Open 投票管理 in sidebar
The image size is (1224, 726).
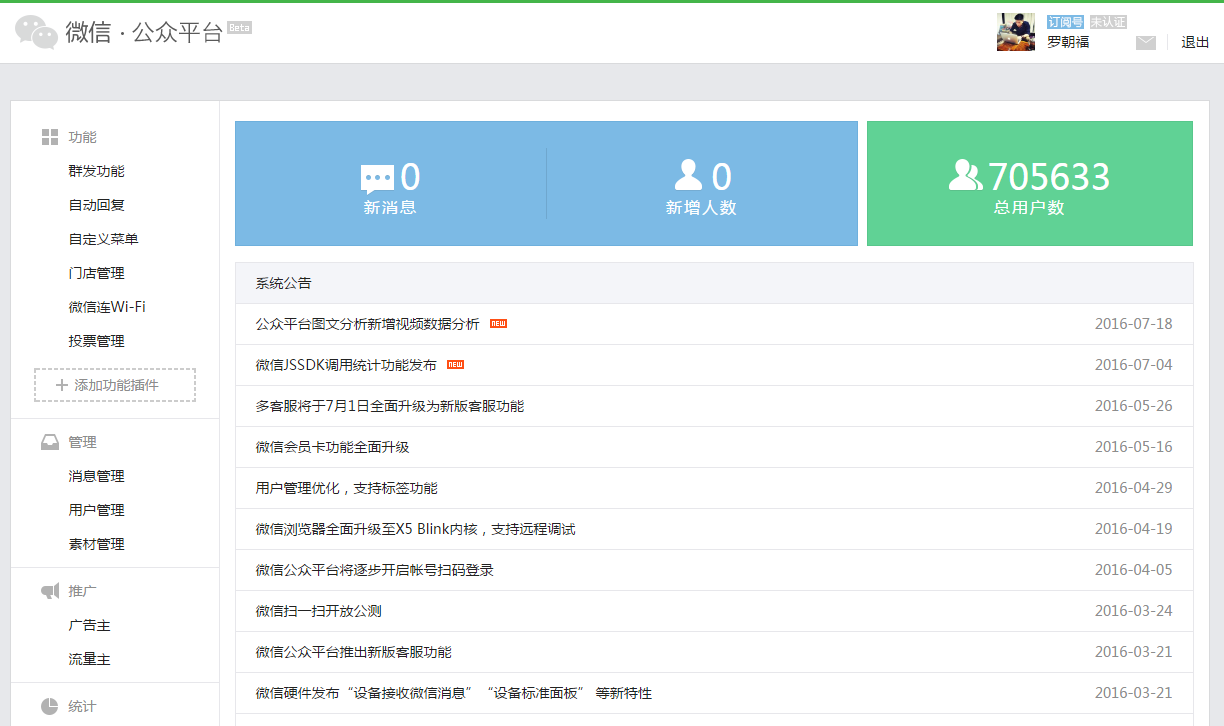(x=97, y=341)
